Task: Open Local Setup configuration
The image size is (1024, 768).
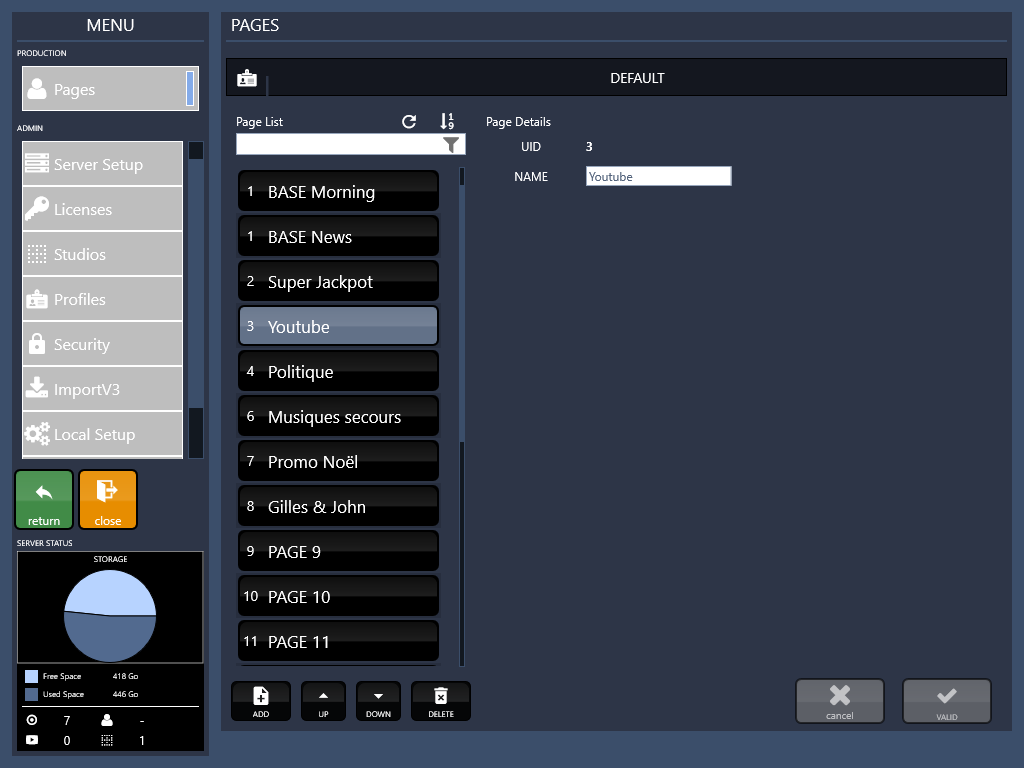Action: click(x=101, y=434)
